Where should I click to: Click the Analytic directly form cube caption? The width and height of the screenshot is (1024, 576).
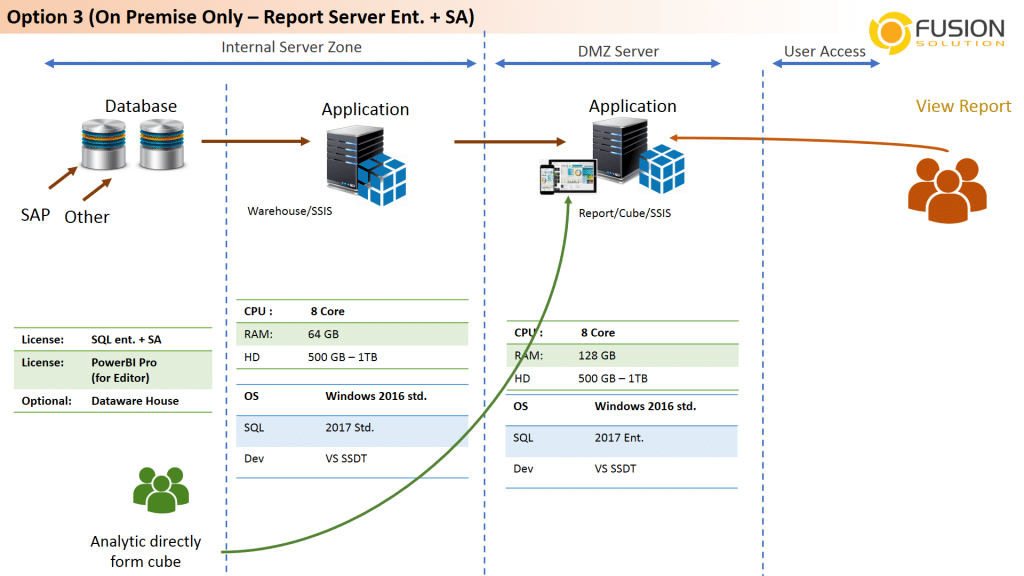click(146, 552)
